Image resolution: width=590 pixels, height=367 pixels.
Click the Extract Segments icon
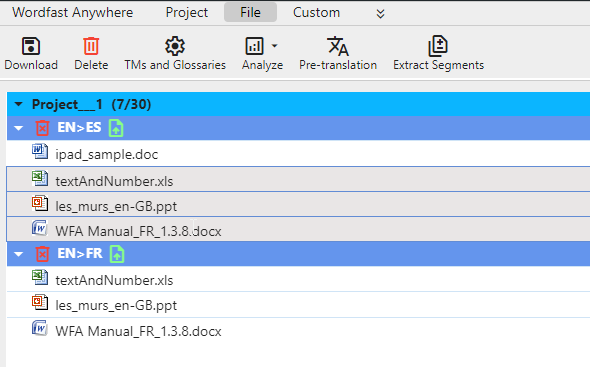[438, 46]
